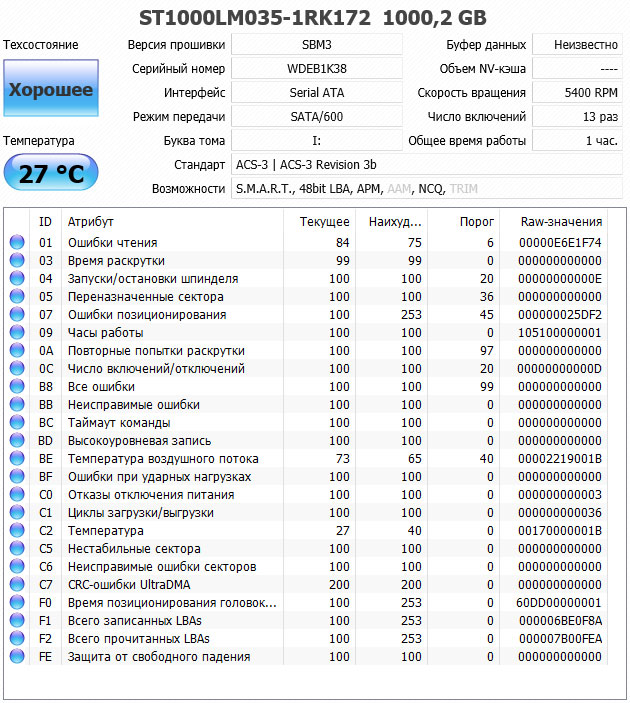Click threshold value 99 in Все ошибки row

487,386
